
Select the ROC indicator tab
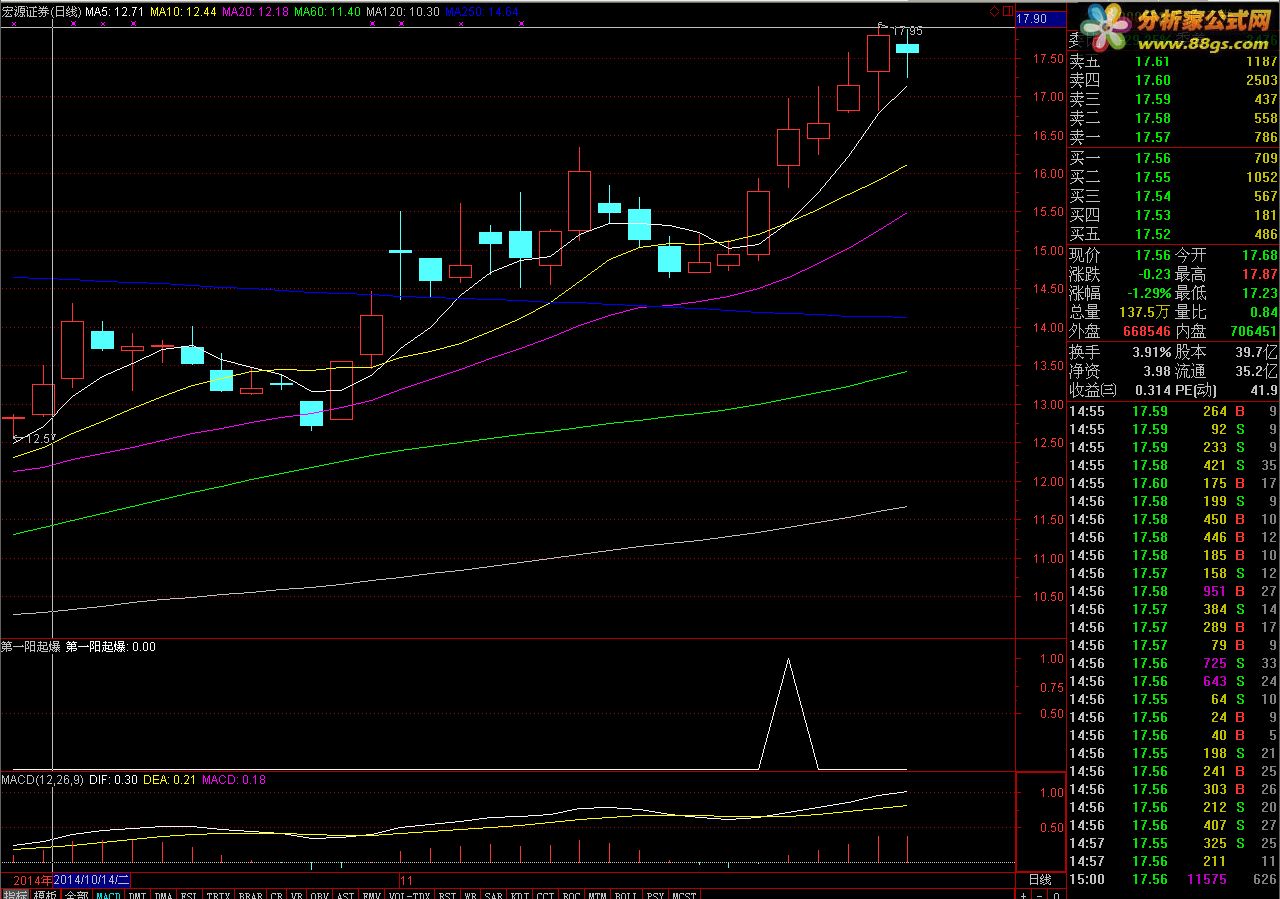572,894
